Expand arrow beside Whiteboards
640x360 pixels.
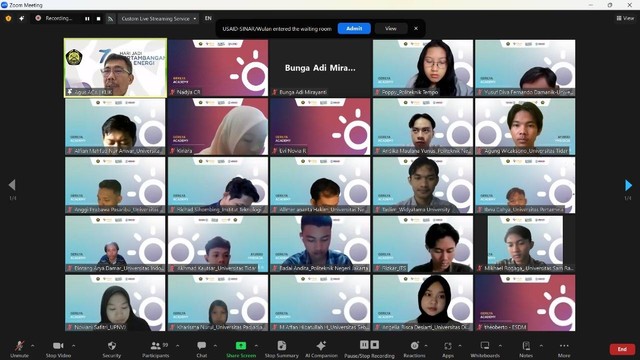[x=500, y=346]
